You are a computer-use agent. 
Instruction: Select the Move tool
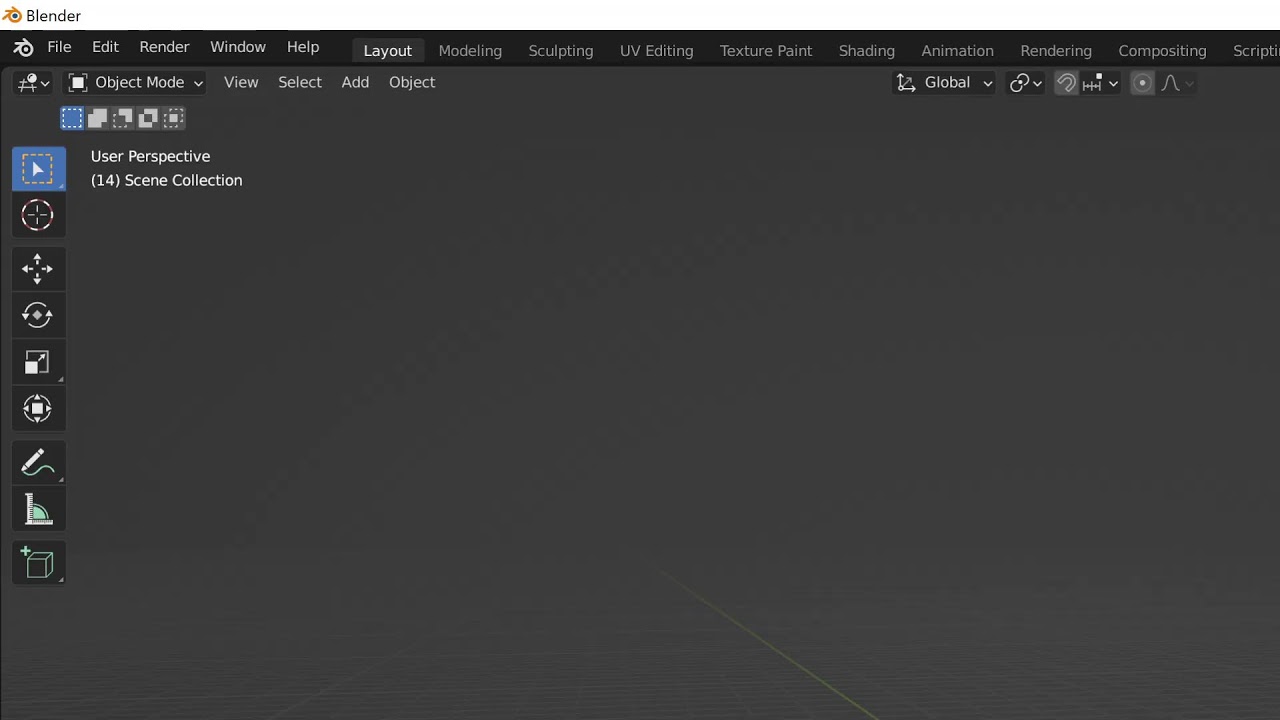38,269
